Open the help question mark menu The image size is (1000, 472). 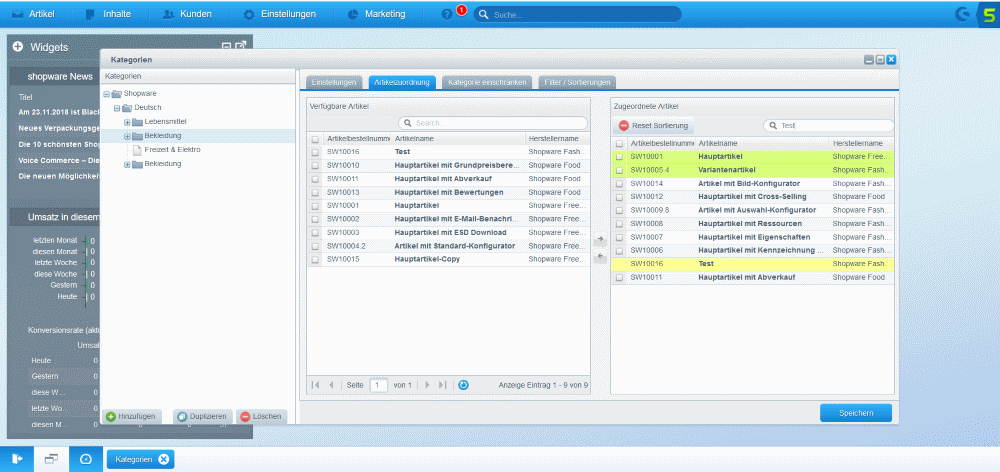(446, 14)
